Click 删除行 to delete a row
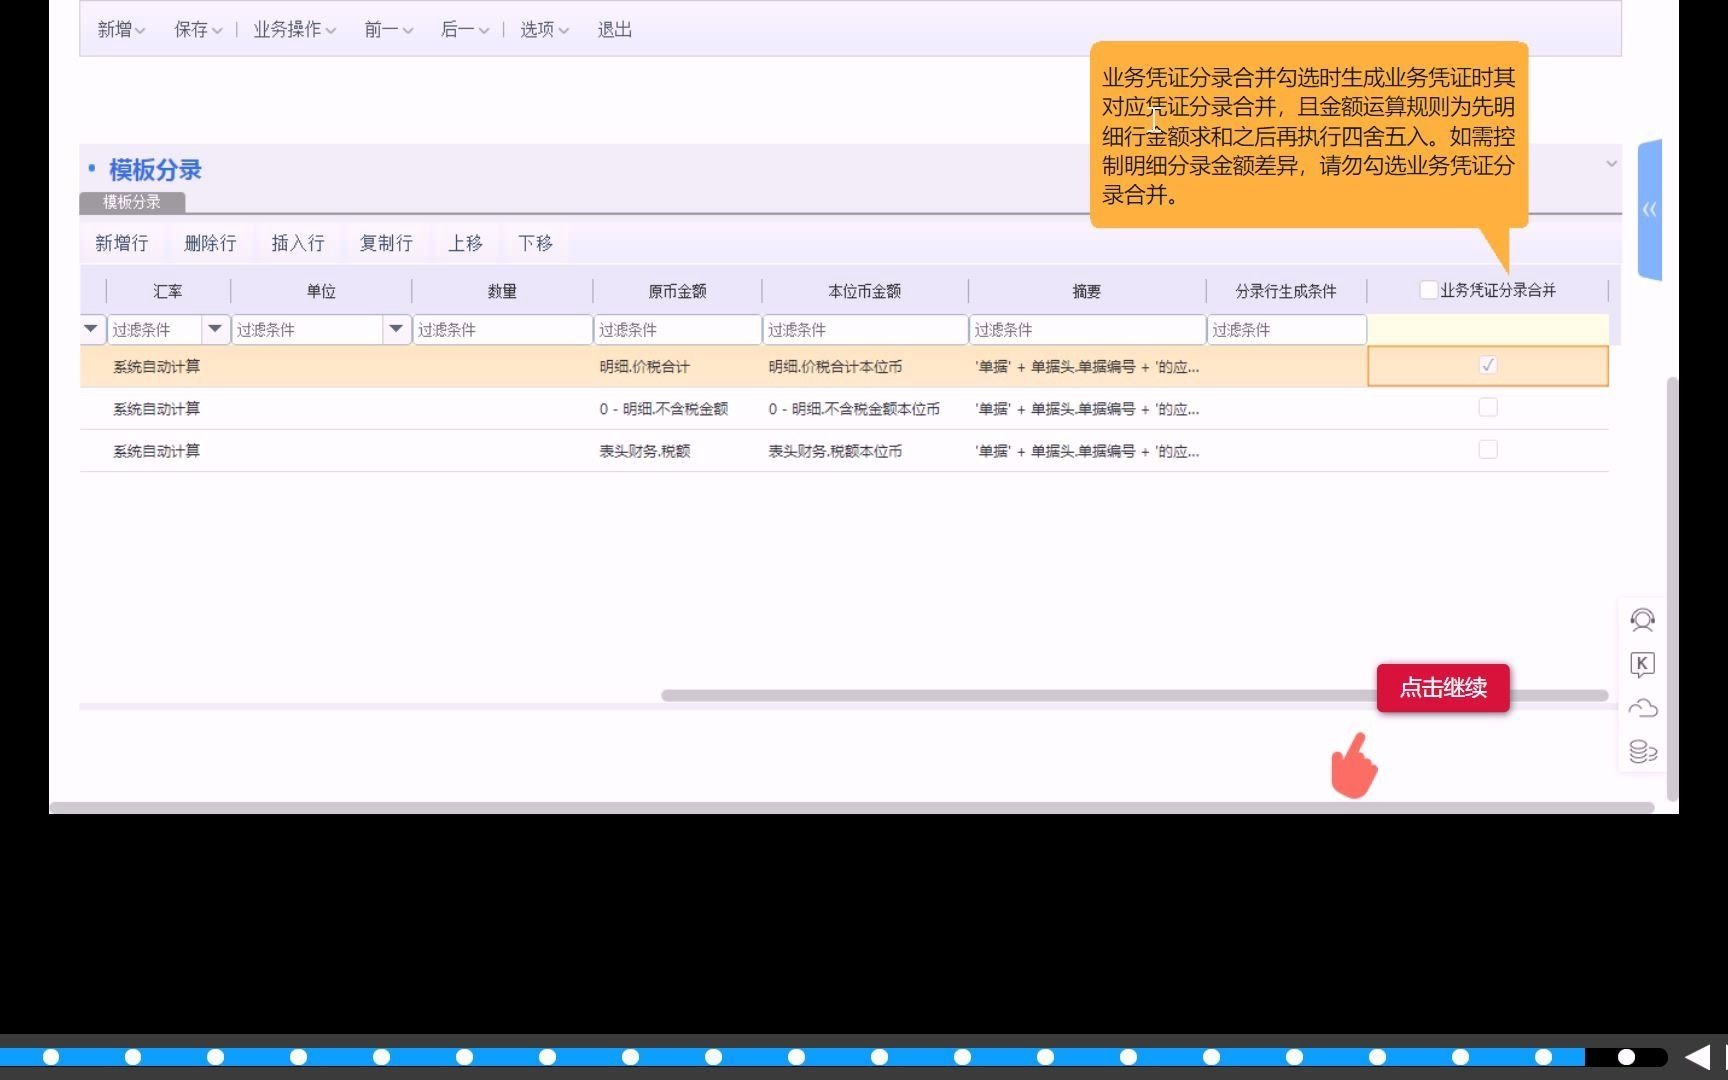This screenshot has height=1080, width=1728. click(x=209, y=243)
